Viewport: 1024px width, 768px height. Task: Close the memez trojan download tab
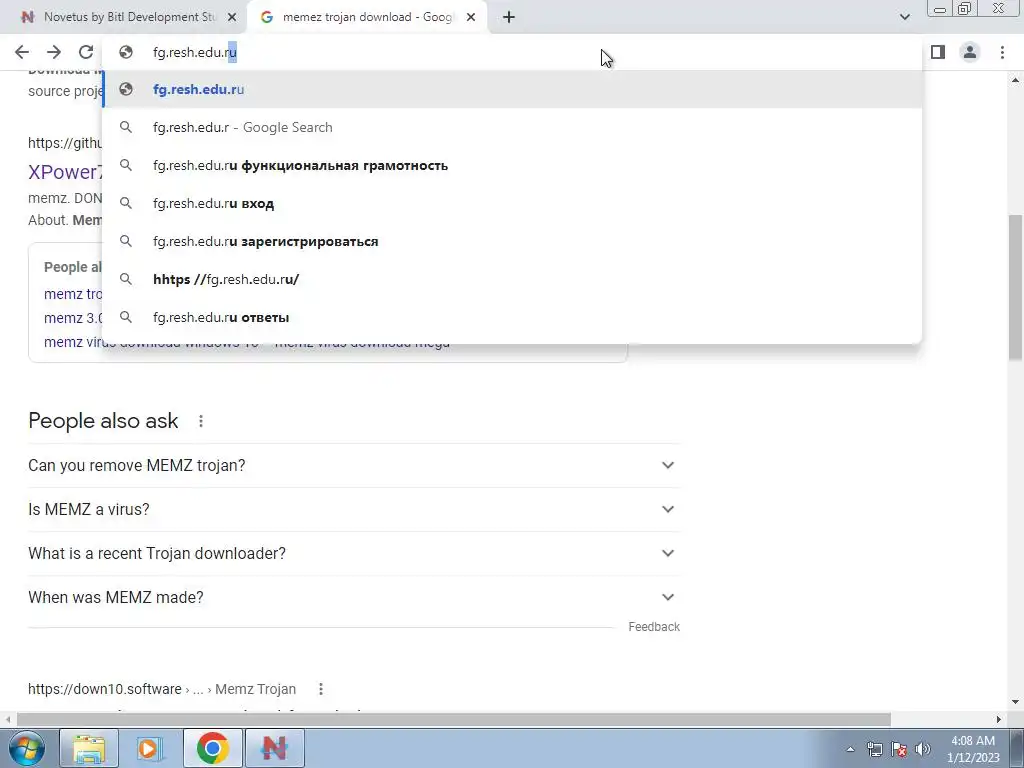tap(471, 17)
